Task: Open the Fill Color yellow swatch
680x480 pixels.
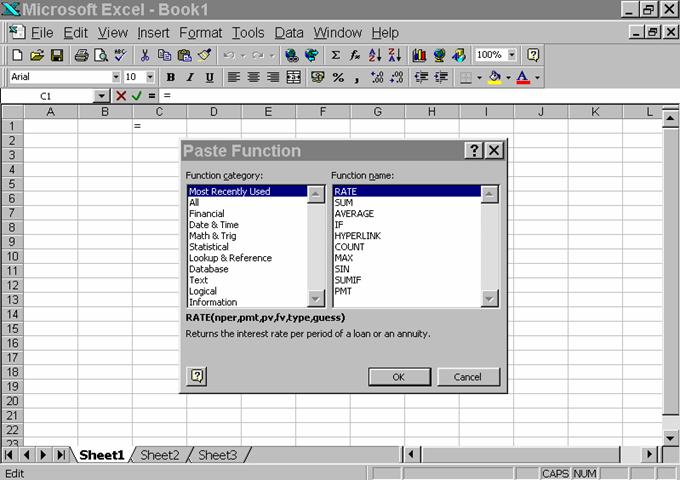Action: point(494,77)
